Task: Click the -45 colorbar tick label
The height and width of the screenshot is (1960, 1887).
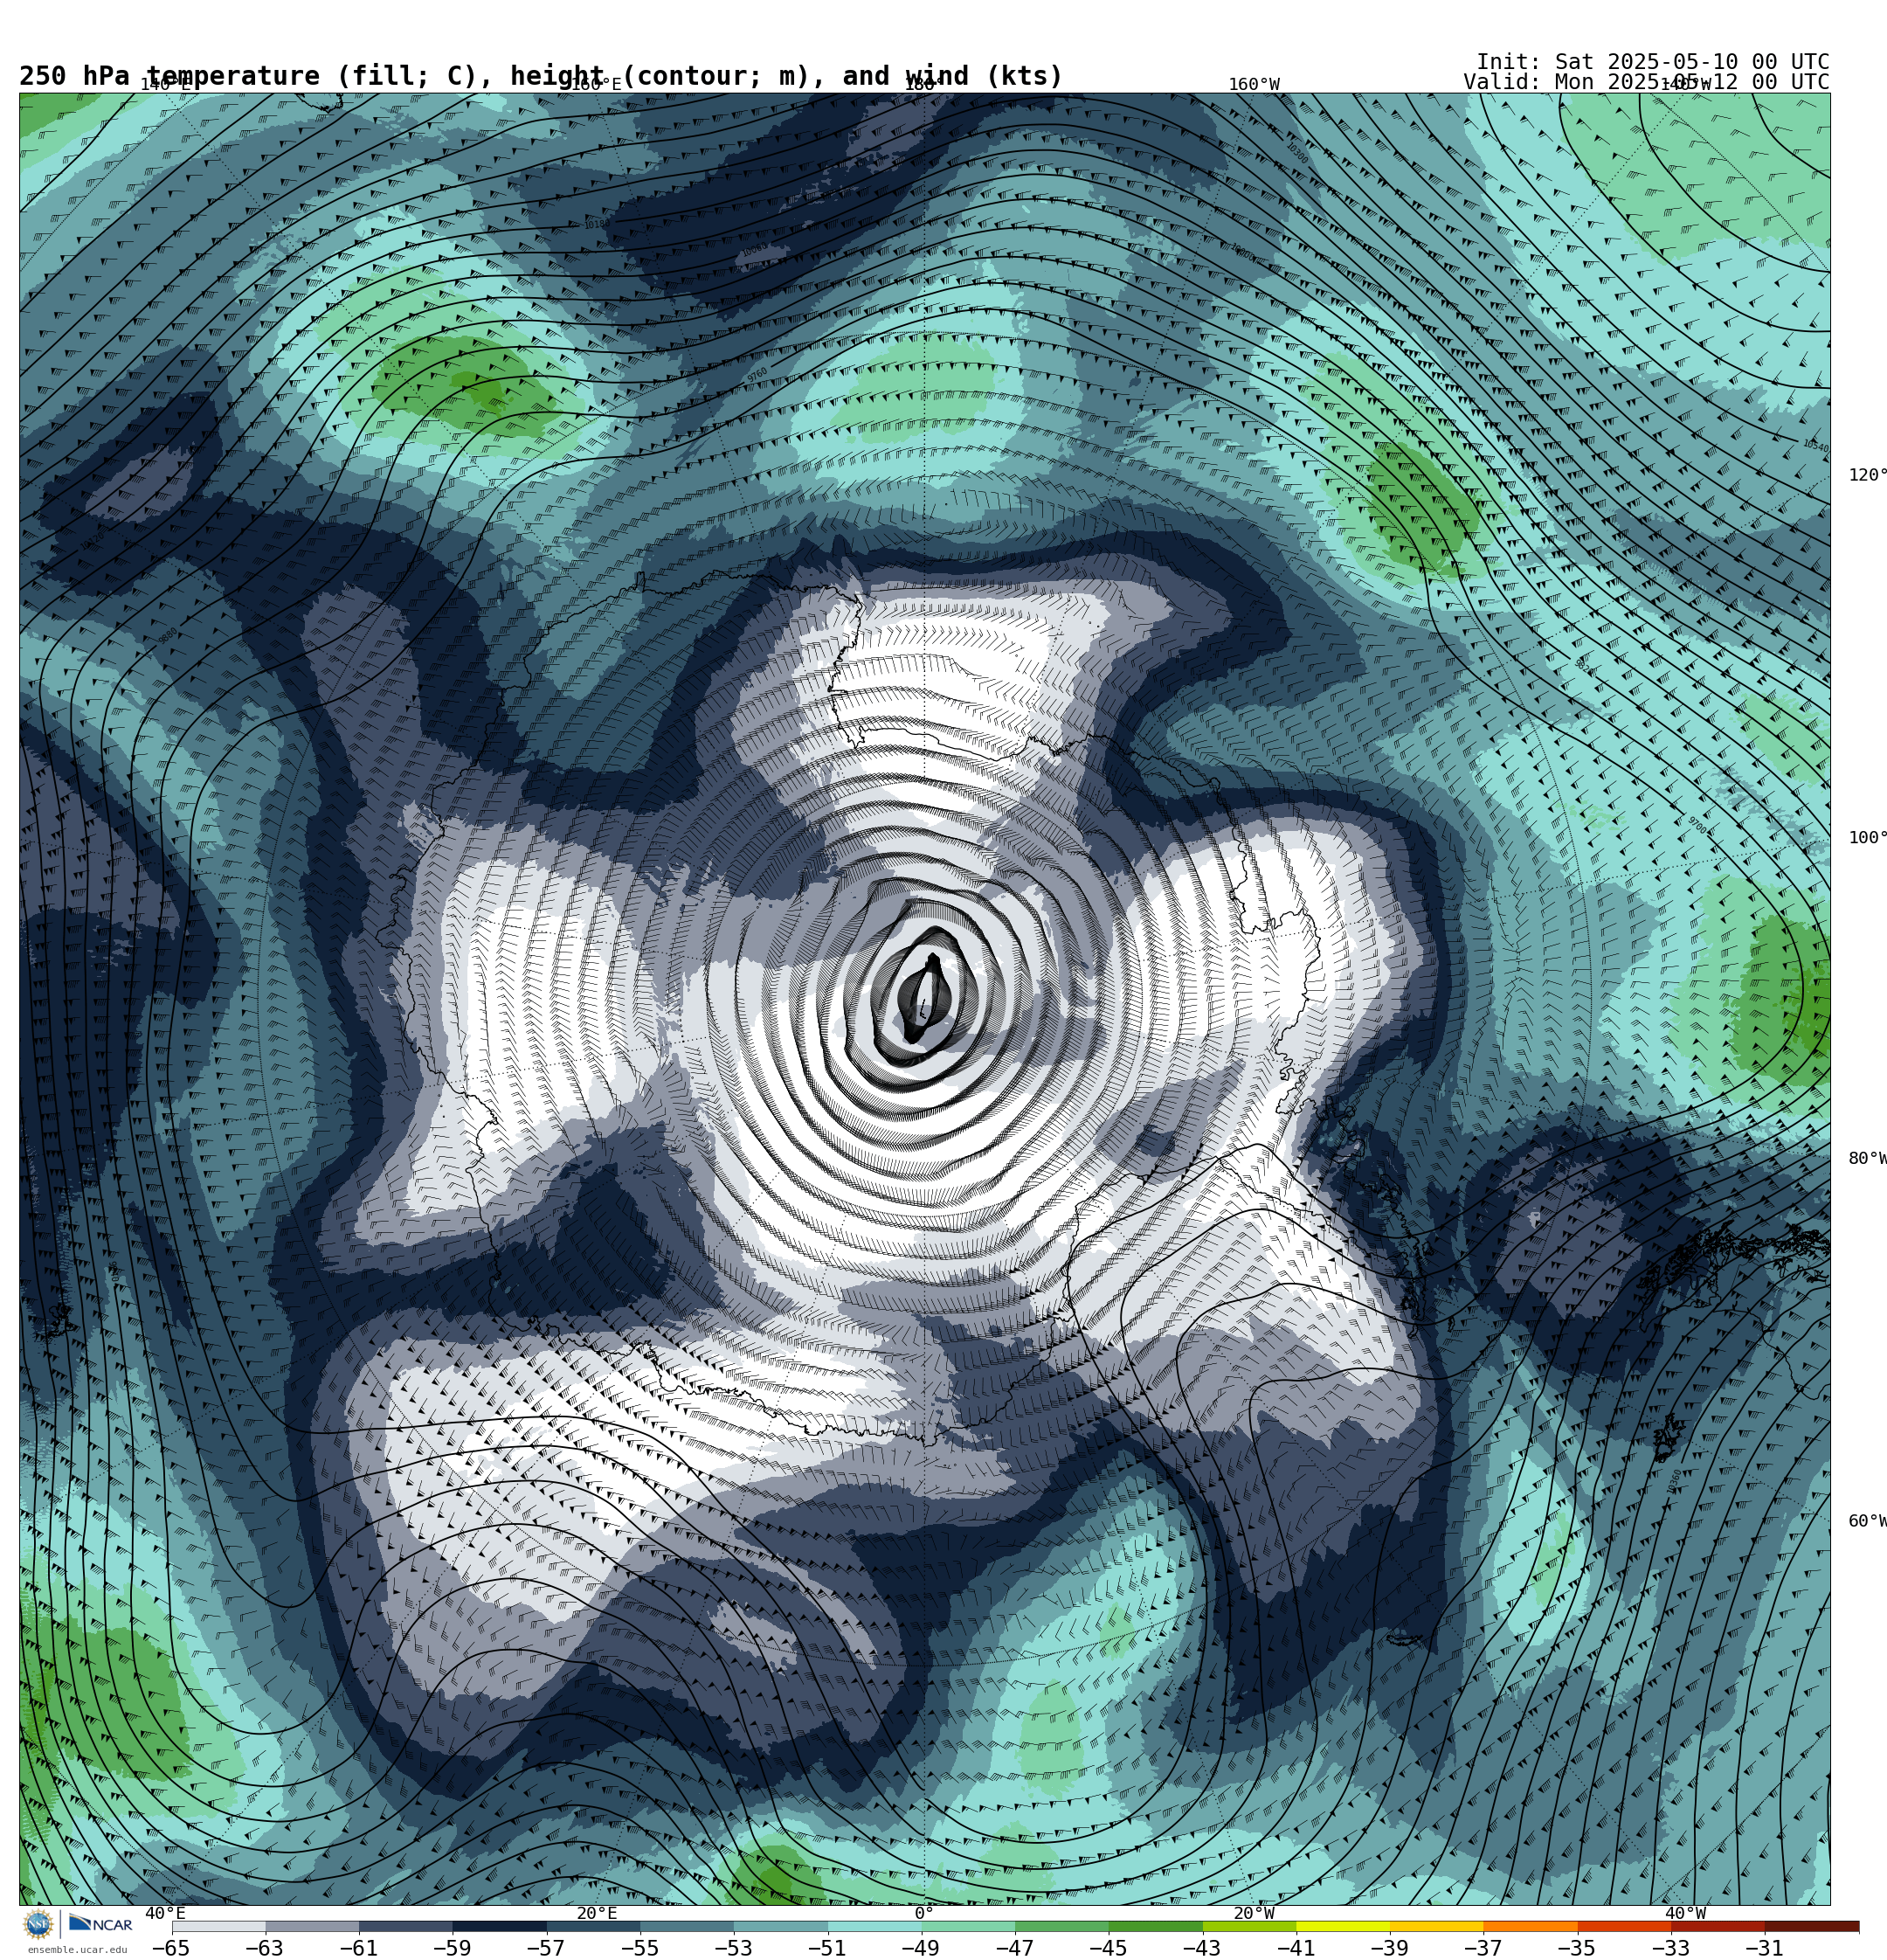Action: [x=1109, y=1948]
